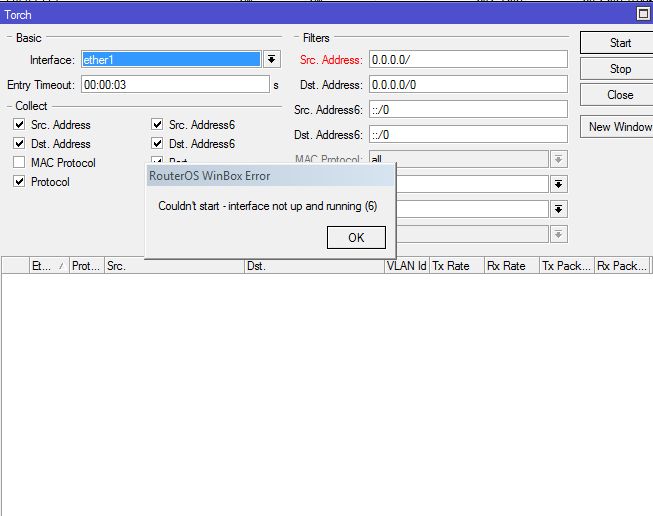Open a New Window of Torch
Viewport: 653px width, 516px height.
(618, 127)
